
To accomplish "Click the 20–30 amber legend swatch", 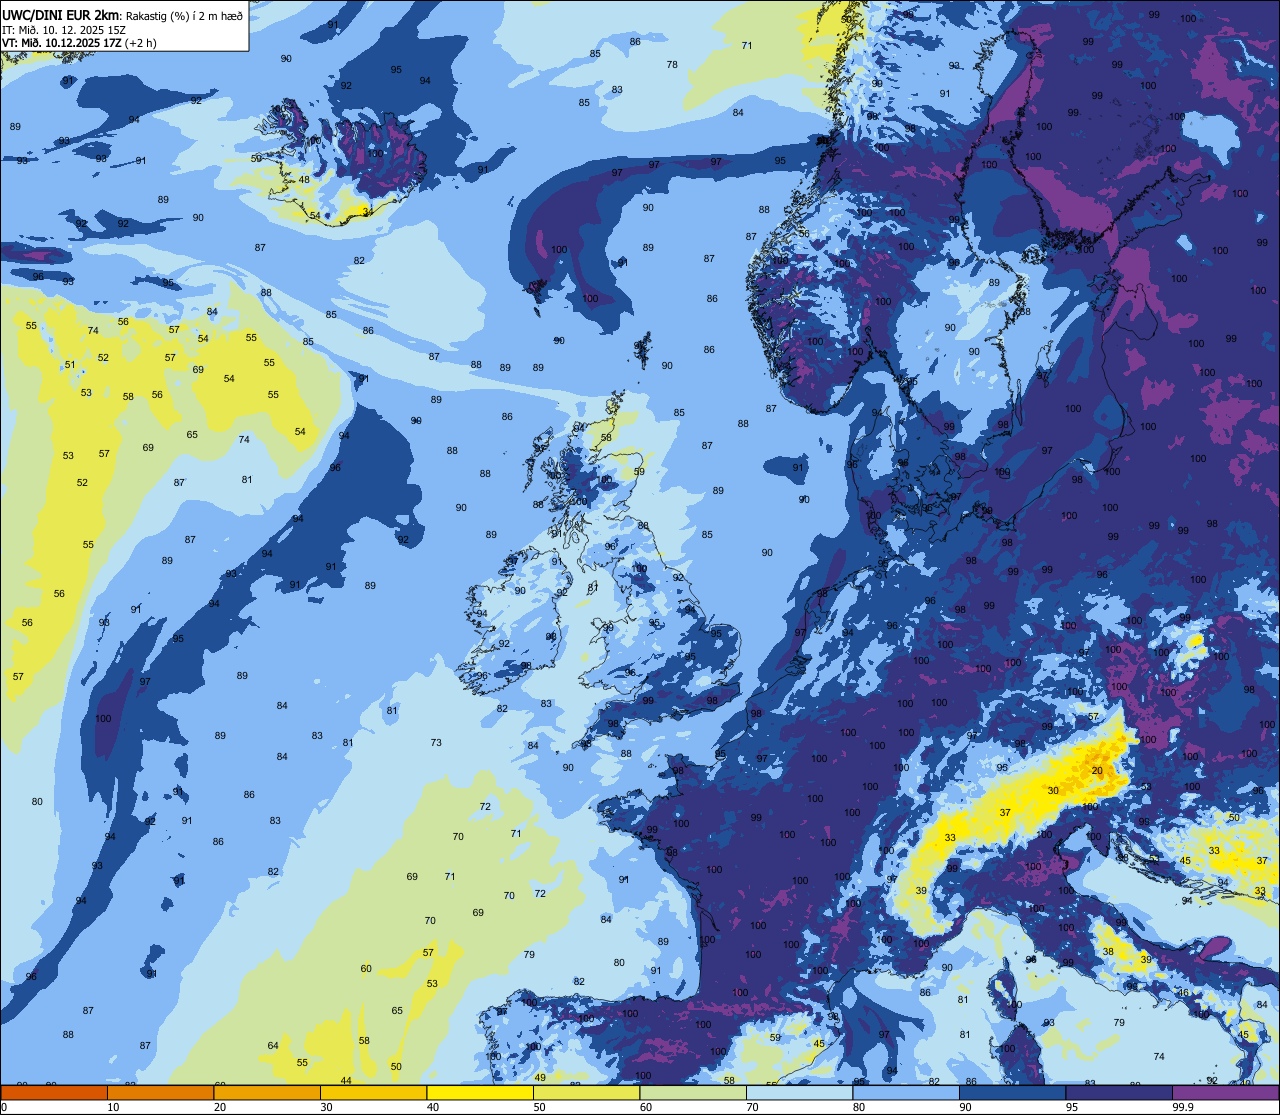I will coord(267,1092).
